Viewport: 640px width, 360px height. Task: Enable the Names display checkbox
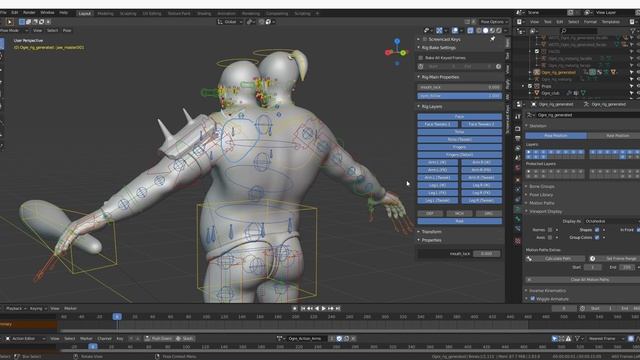coord(550,230)
